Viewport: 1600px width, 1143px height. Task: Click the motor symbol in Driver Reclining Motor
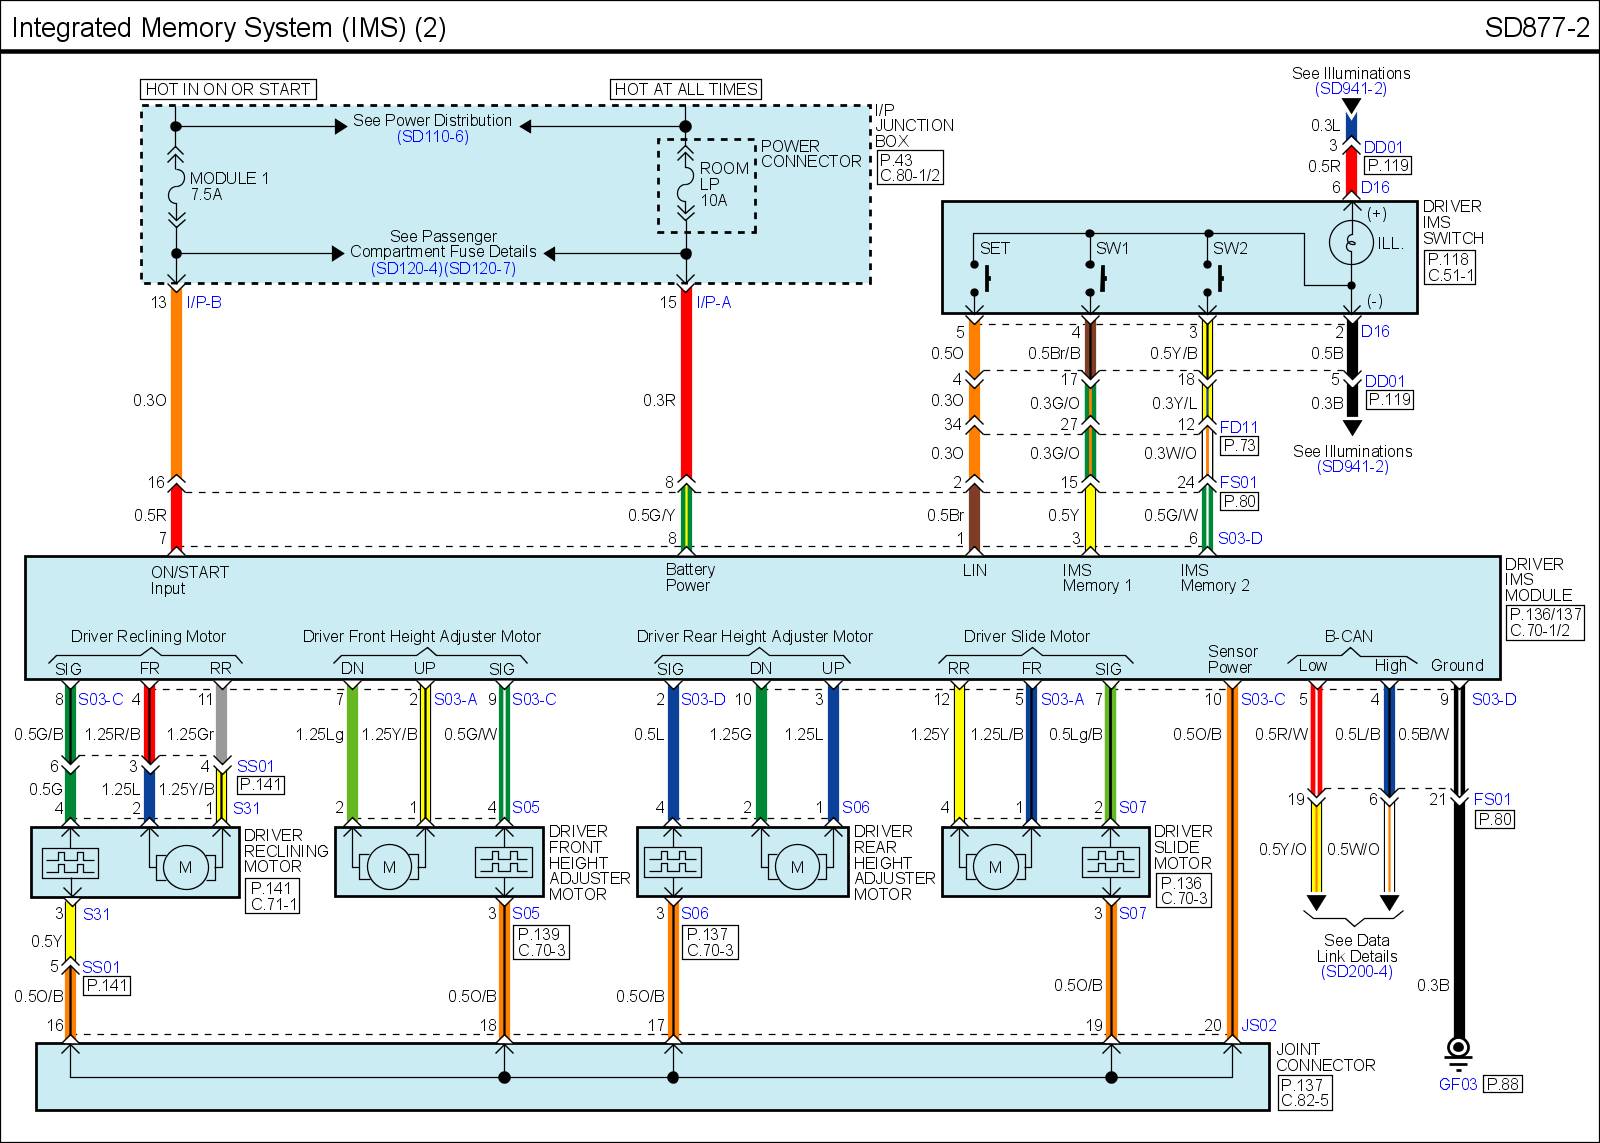[184, 867]
